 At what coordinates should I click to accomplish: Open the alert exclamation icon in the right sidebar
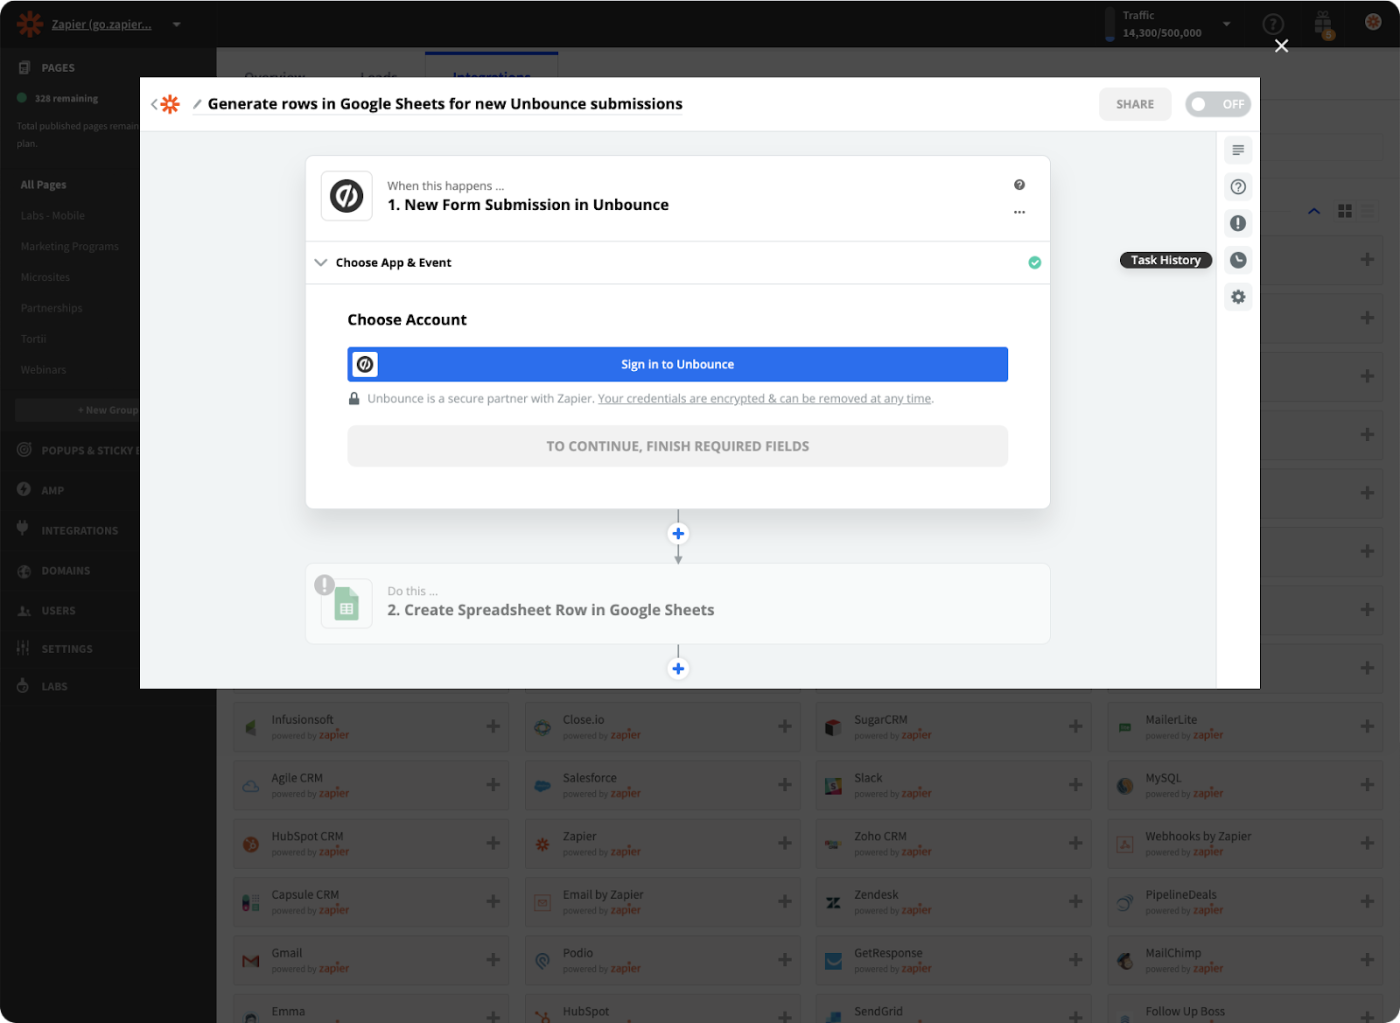1238,223
